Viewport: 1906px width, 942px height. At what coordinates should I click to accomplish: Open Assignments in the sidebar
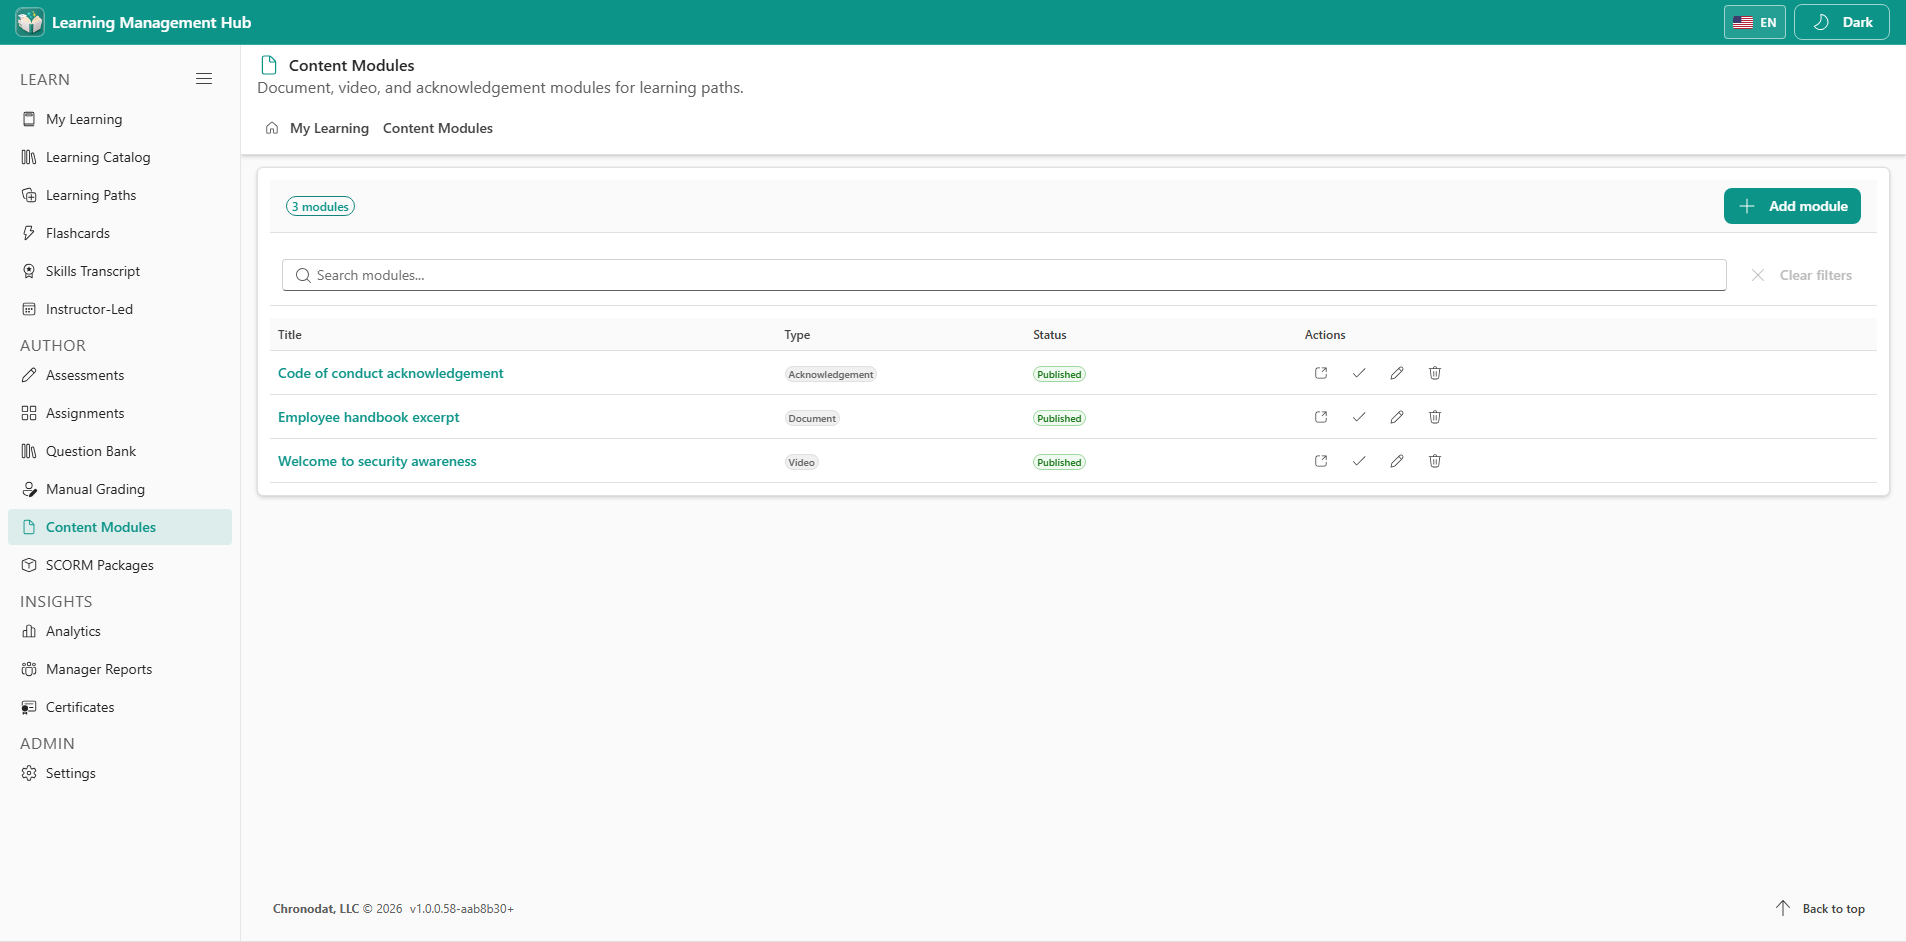[120, 413]
